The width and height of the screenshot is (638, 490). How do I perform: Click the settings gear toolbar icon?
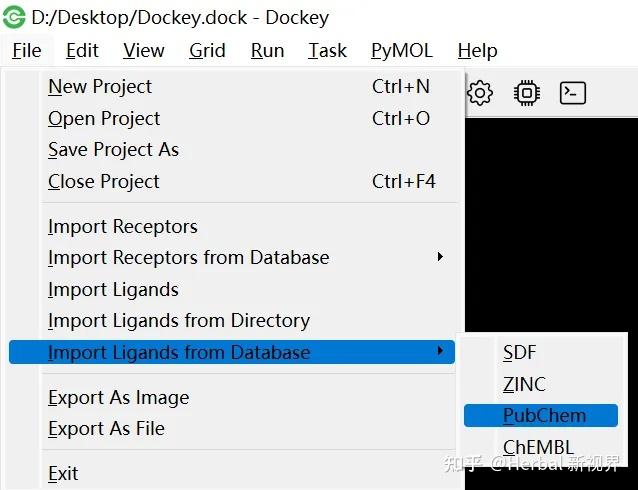pyautogui.click(x=481, y=93)
